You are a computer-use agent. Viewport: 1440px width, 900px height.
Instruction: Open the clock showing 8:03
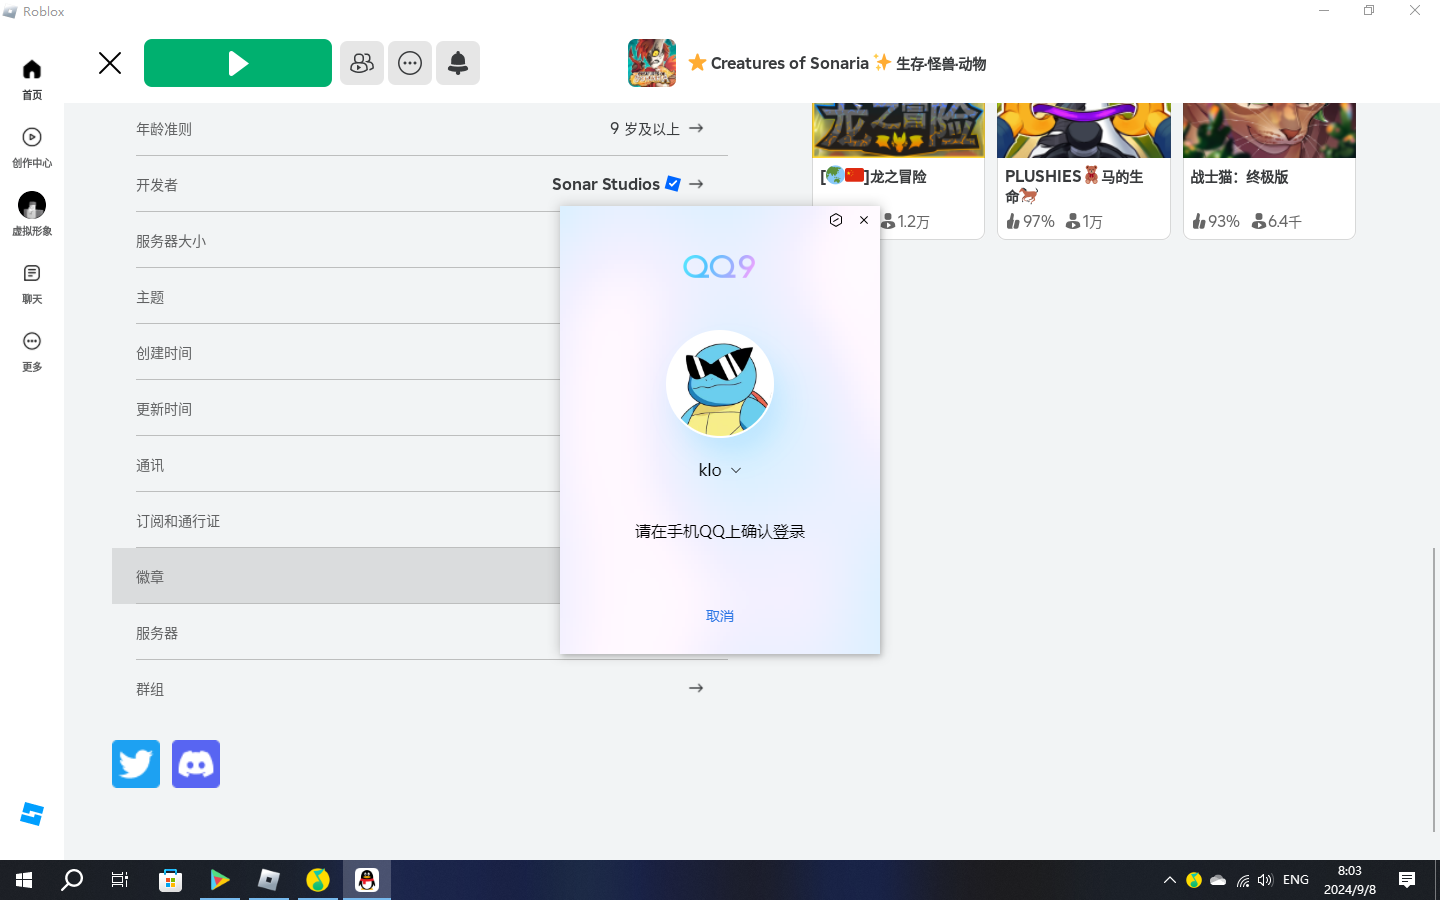pyautogui.click(x=1350, y=880)
